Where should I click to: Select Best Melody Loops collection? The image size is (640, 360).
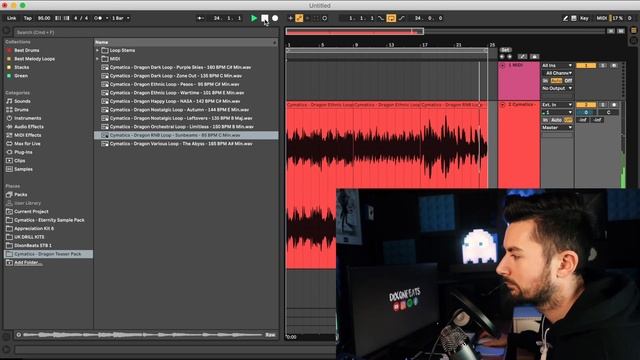34,59
